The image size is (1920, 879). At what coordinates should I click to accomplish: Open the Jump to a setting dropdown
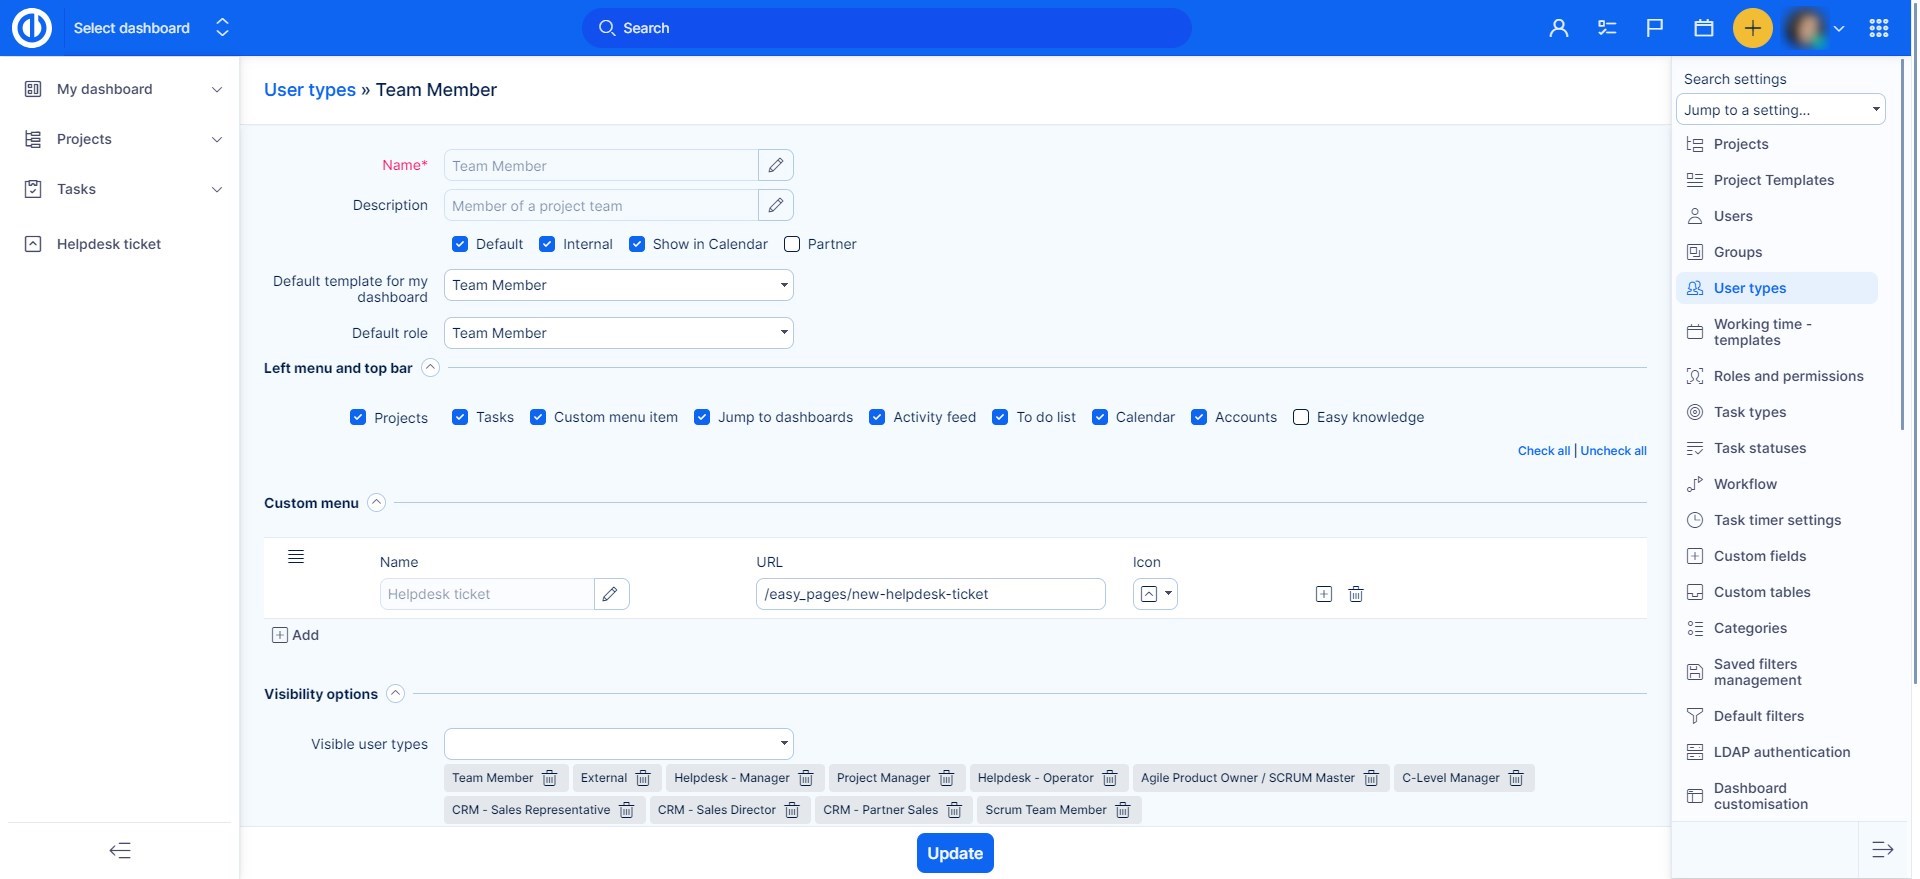point(1780,110)
